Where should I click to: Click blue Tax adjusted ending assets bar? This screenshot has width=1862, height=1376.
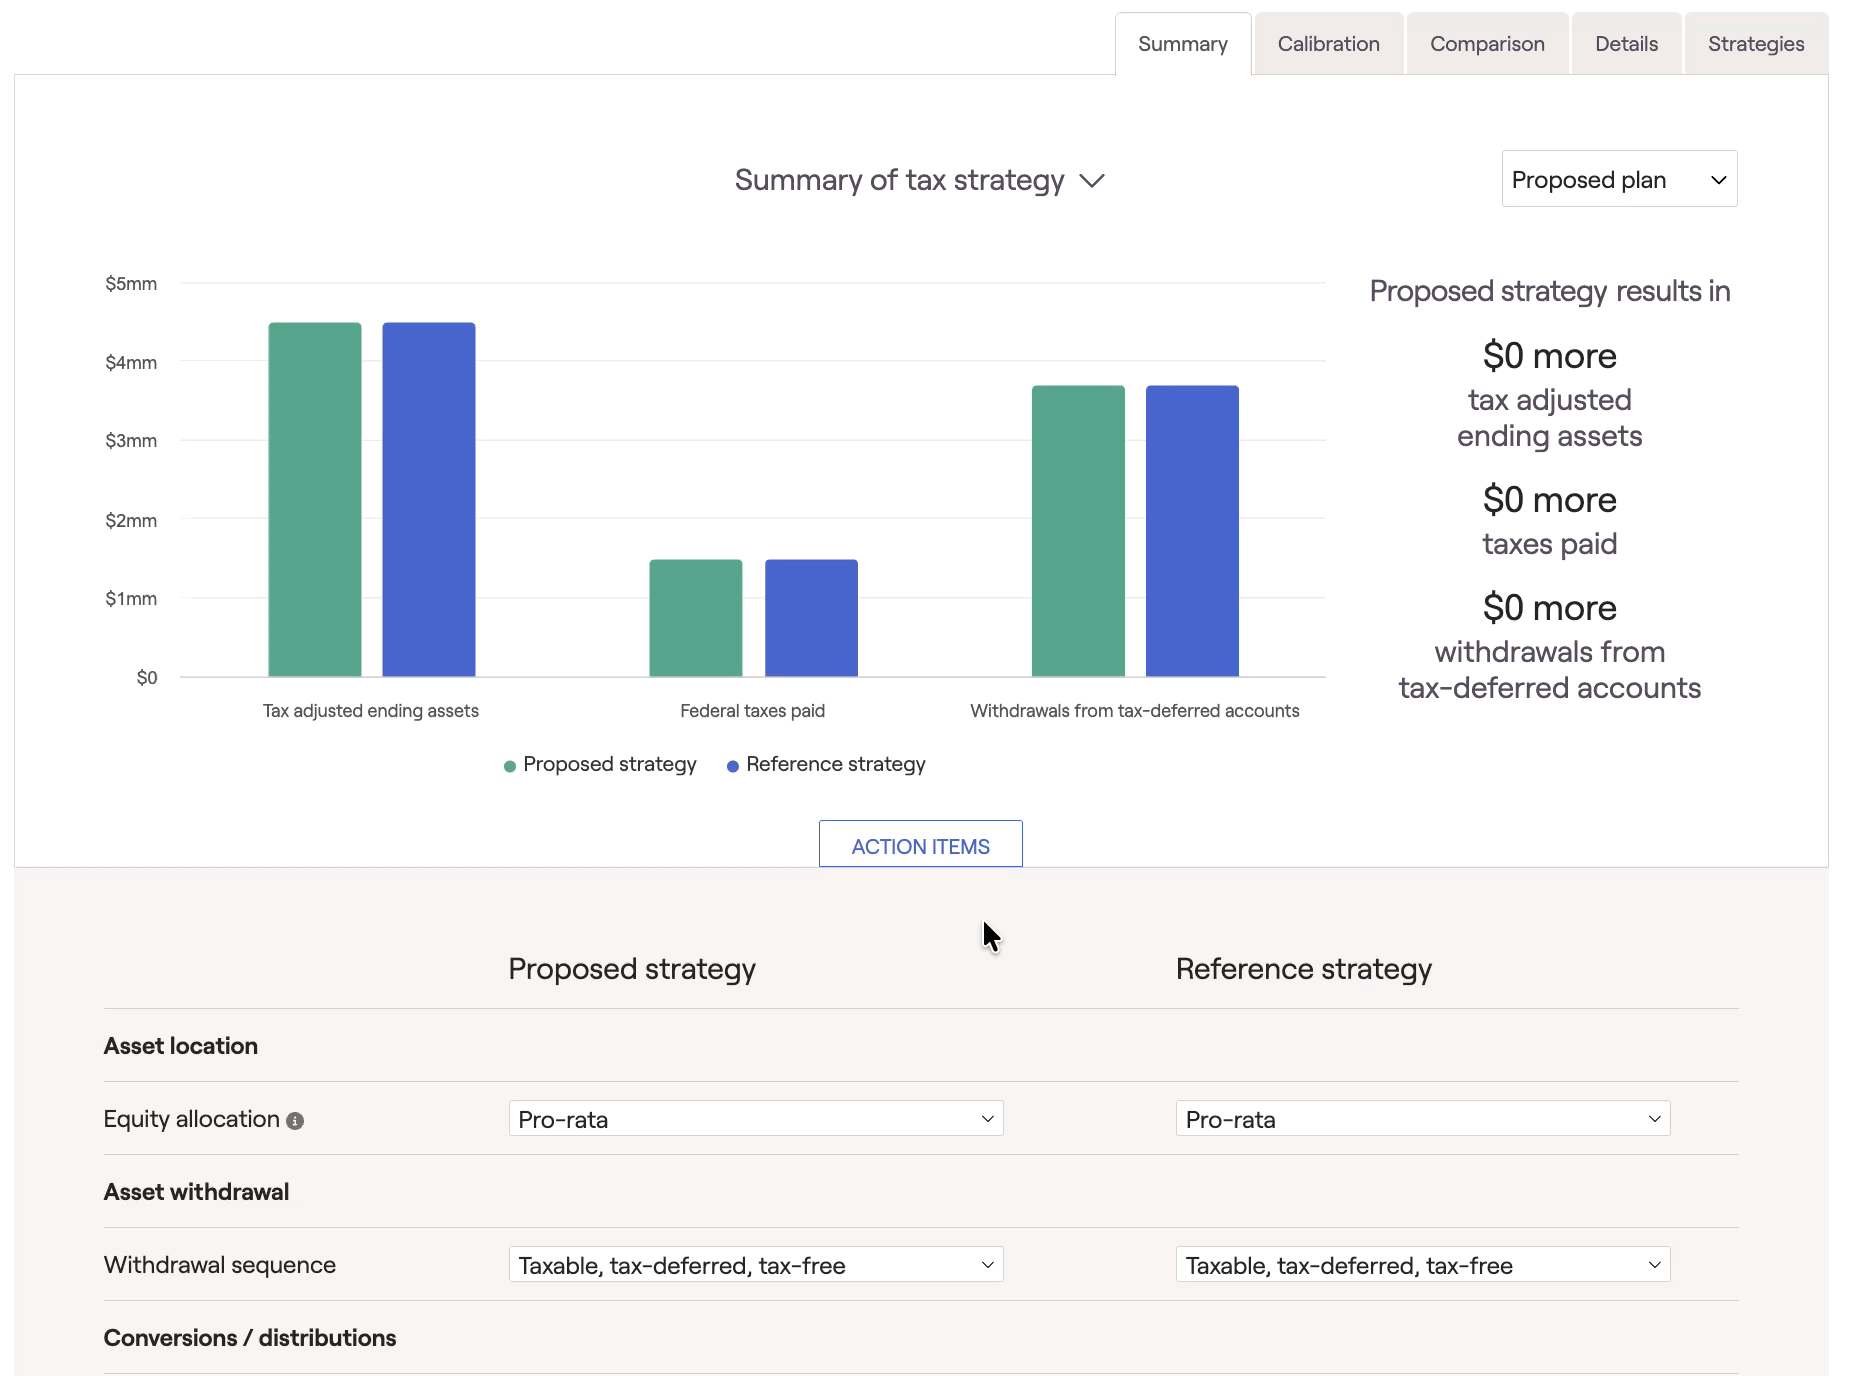(x=429, y=500)
